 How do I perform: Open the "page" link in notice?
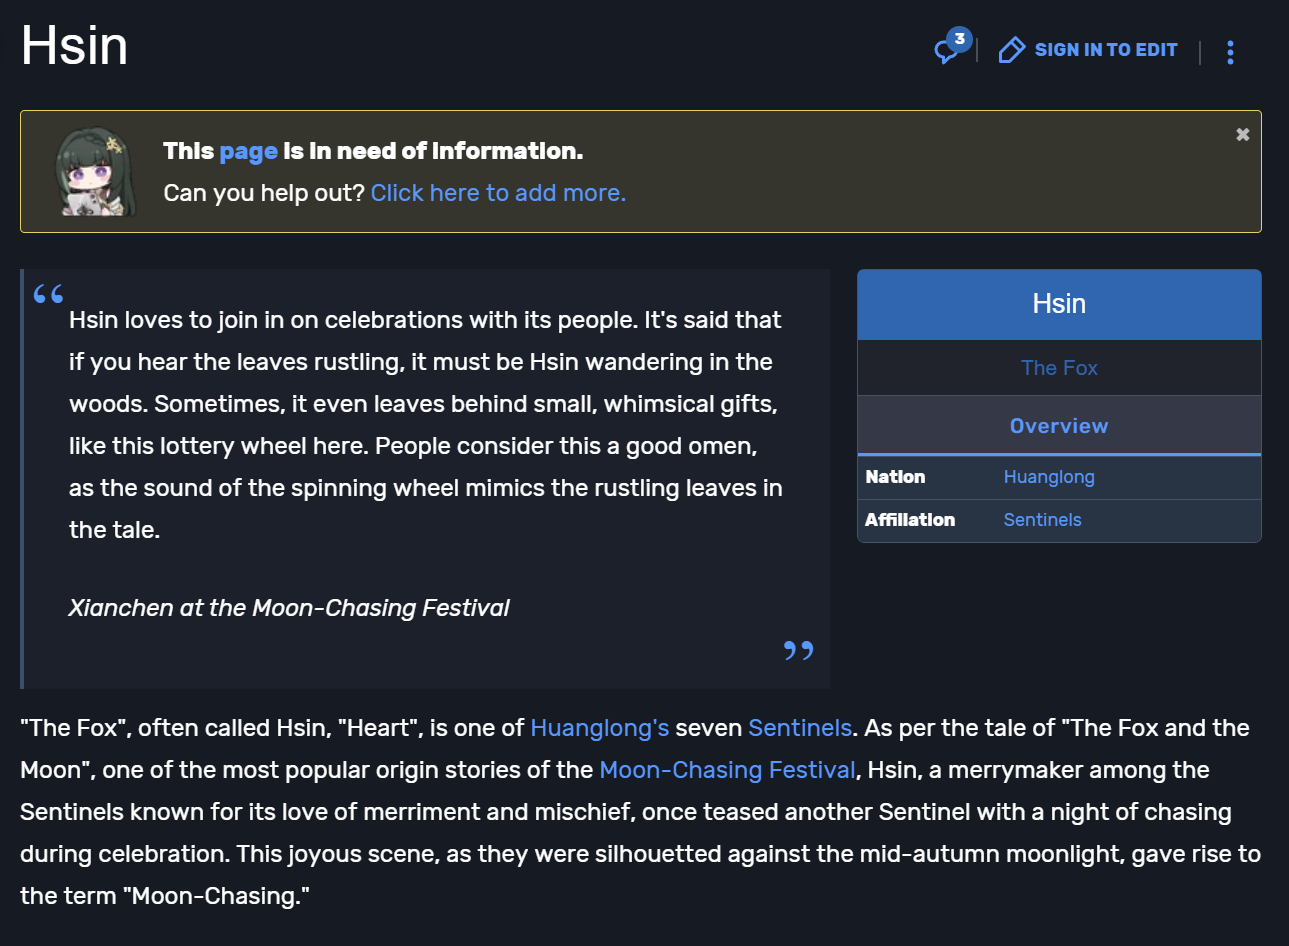click(248, 151)
